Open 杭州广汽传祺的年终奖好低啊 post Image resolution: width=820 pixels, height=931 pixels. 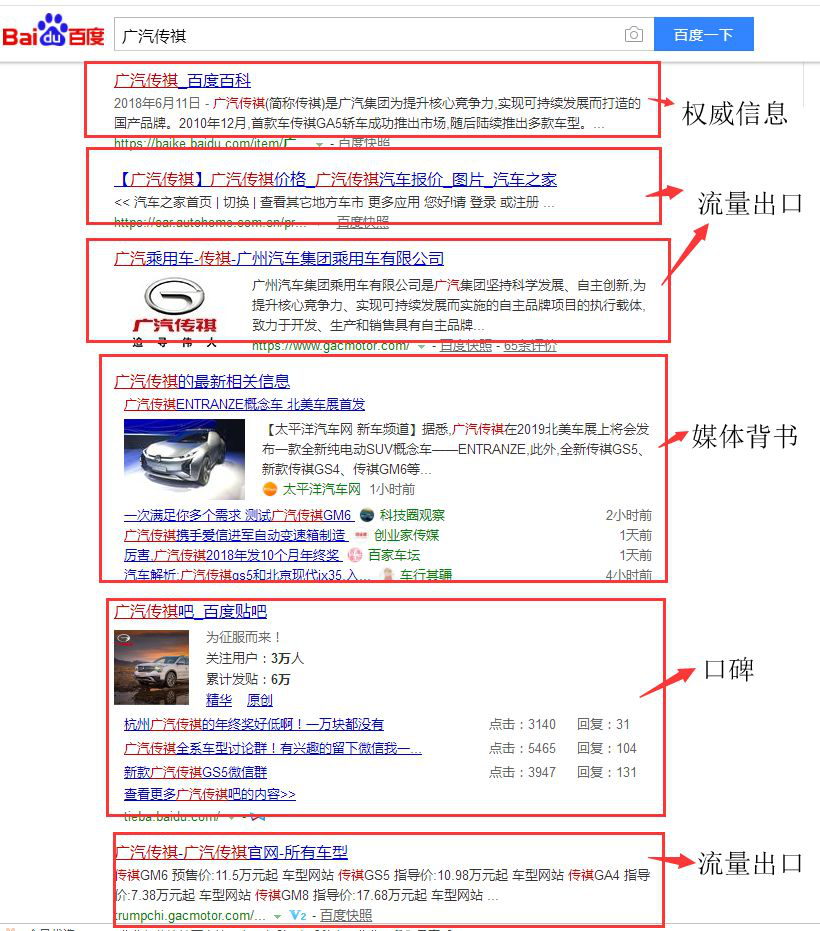pyautogui.click(x=254, y=724)
